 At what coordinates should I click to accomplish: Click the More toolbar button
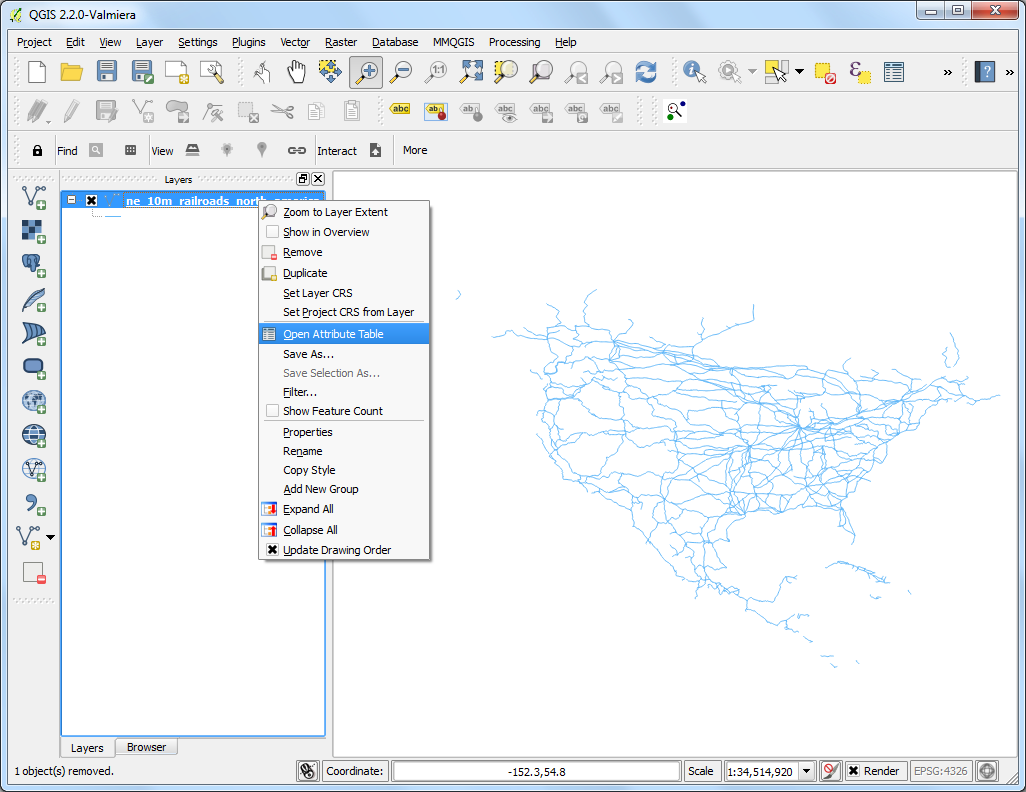click(x=415, y=150)
